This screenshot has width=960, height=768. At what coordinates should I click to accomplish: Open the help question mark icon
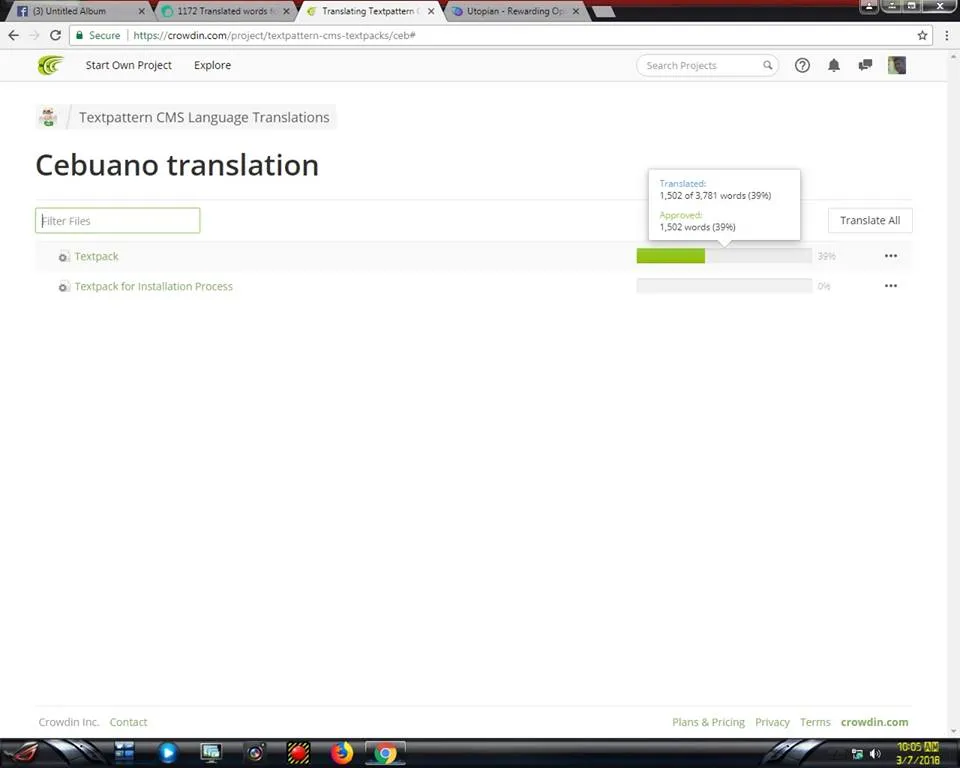pyautogui.click(x=802, y=66)
